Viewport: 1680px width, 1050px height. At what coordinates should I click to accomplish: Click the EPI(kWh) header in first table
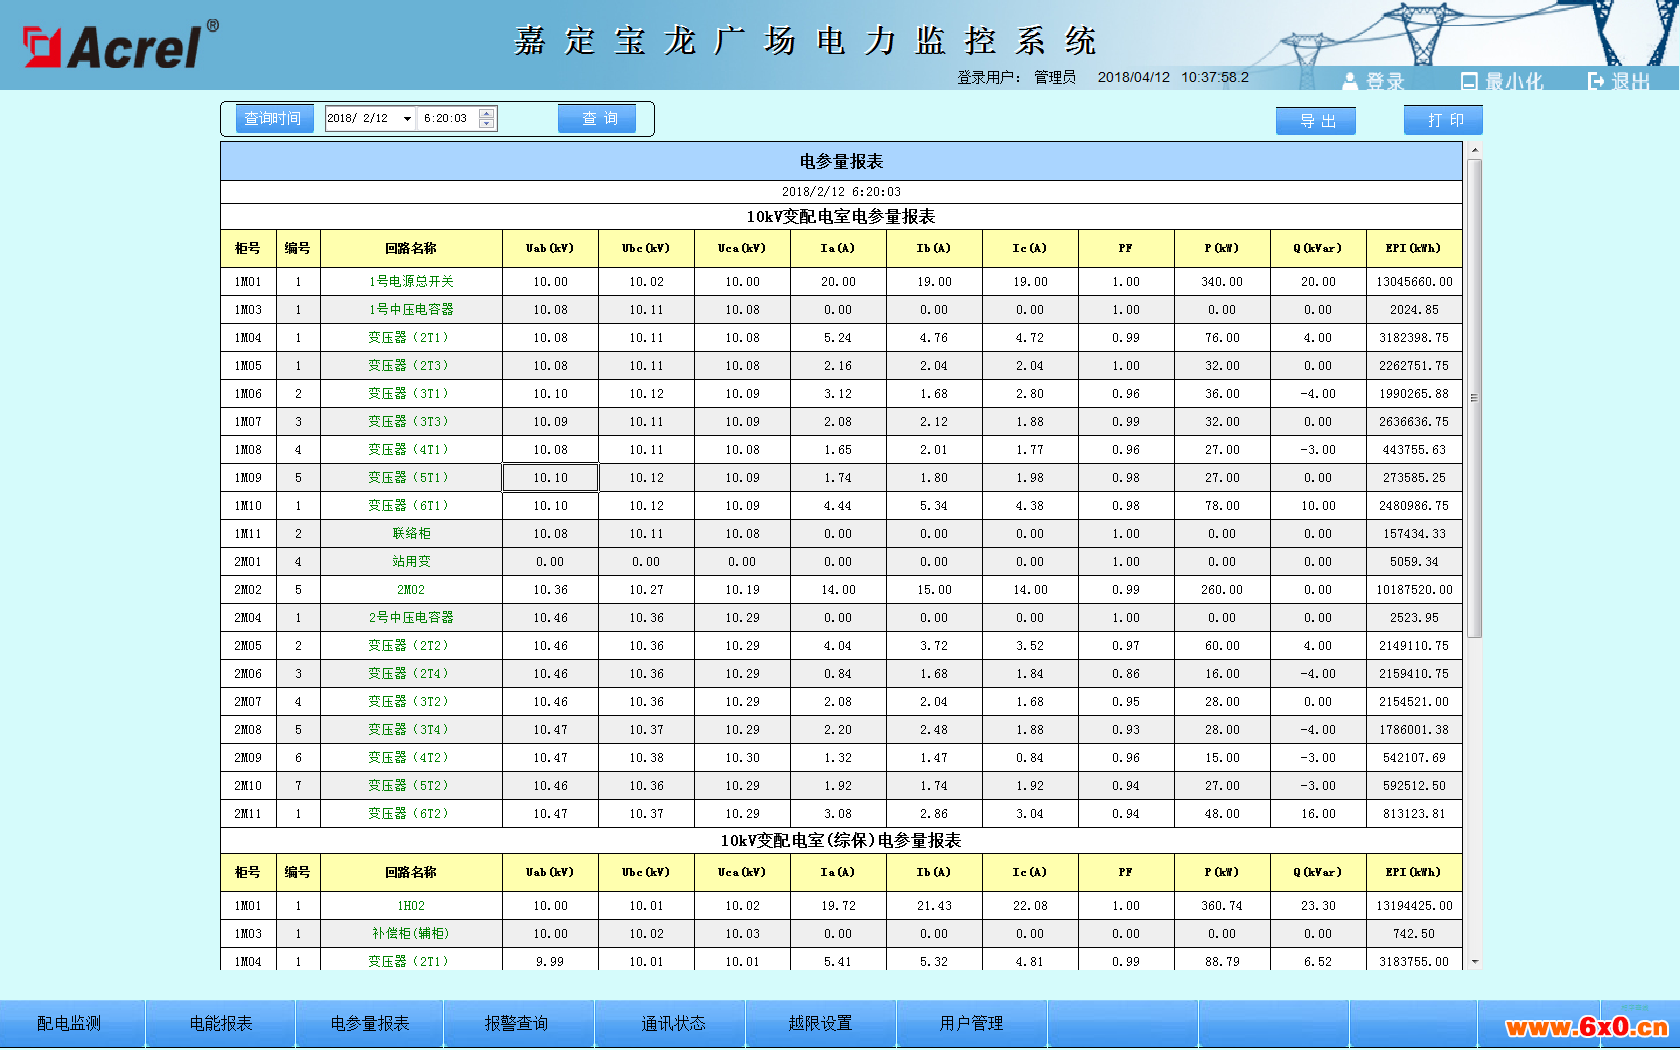click(1414, 248)
